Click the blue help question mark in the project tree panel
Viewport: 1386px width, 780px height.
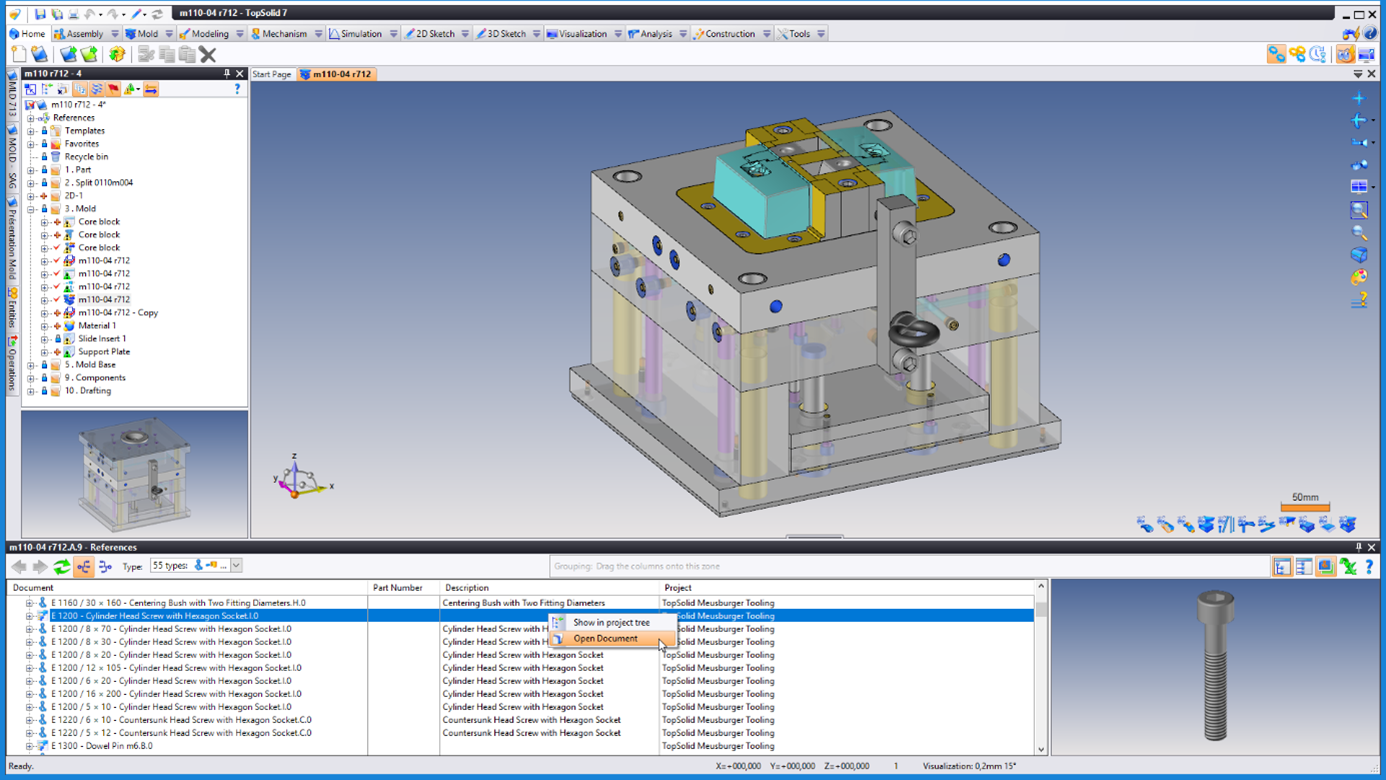pyautogui.click(x=237, y=90)
